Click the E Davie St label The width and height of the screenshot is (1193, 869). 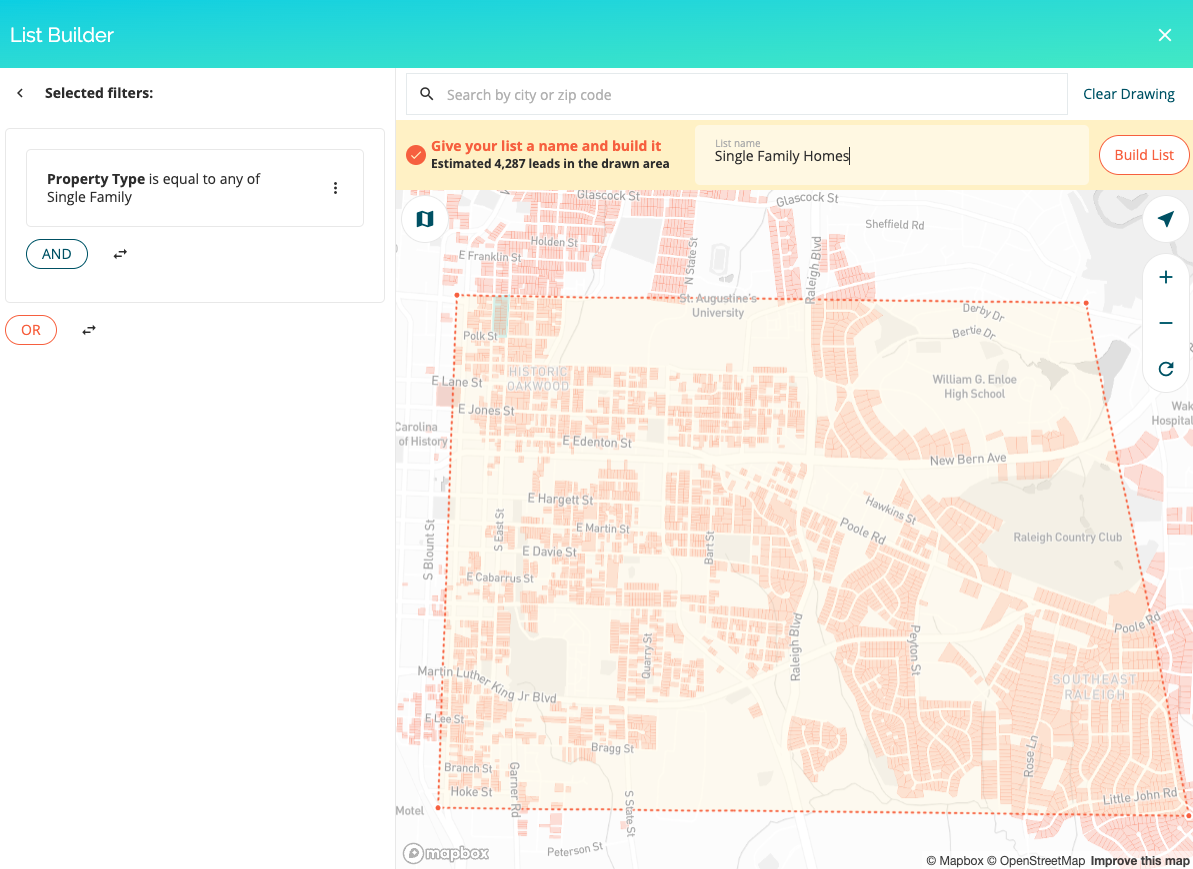549,552
